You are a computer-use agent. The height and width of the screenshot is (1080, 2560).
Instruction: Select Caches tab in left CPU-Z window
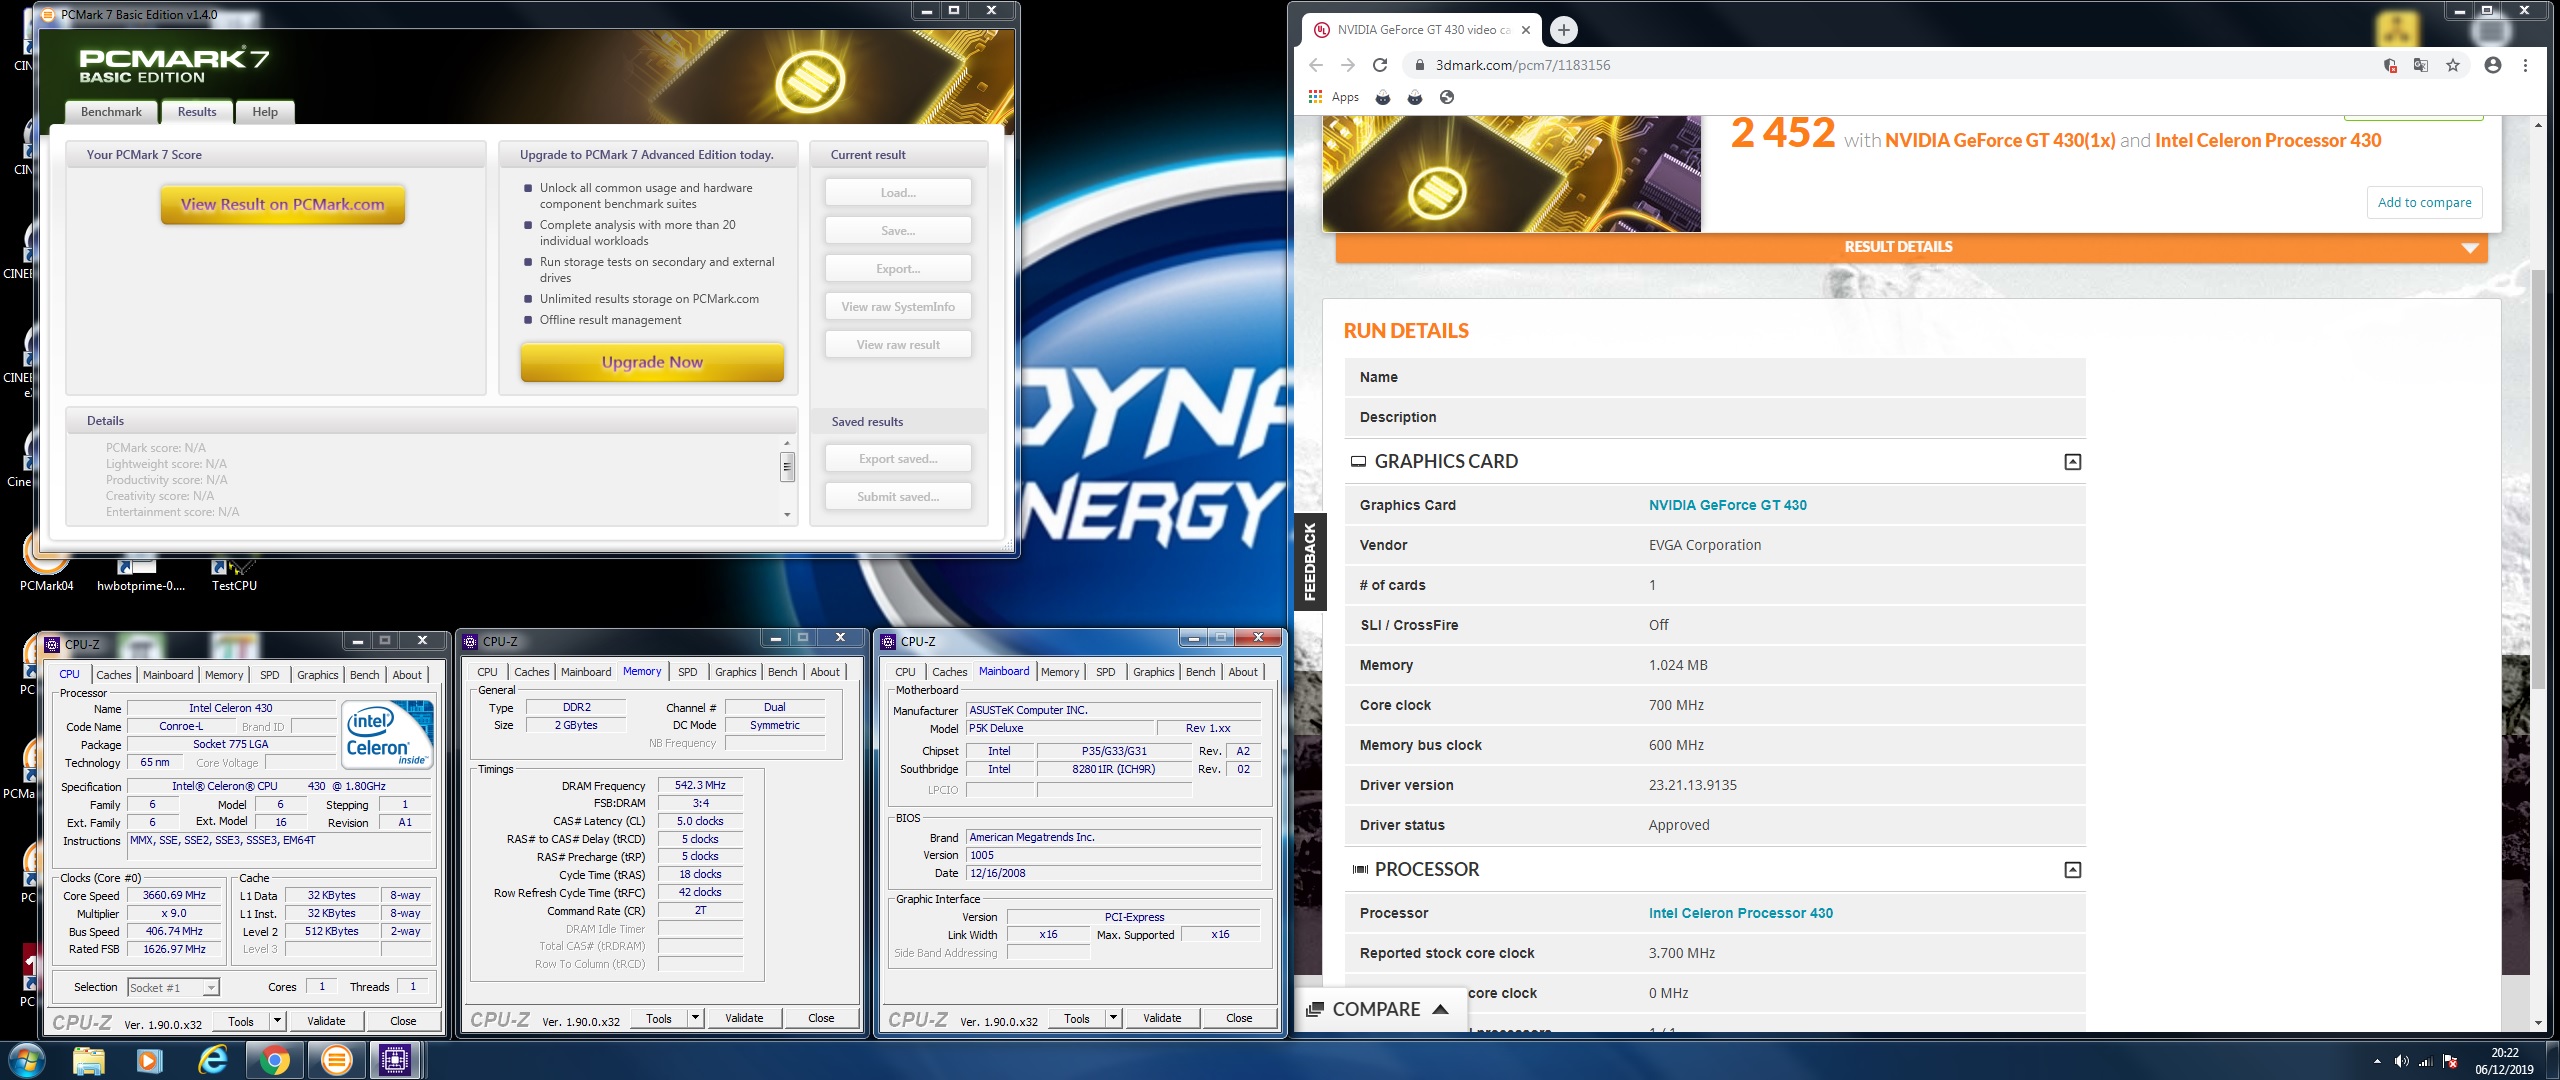[113, 675]
